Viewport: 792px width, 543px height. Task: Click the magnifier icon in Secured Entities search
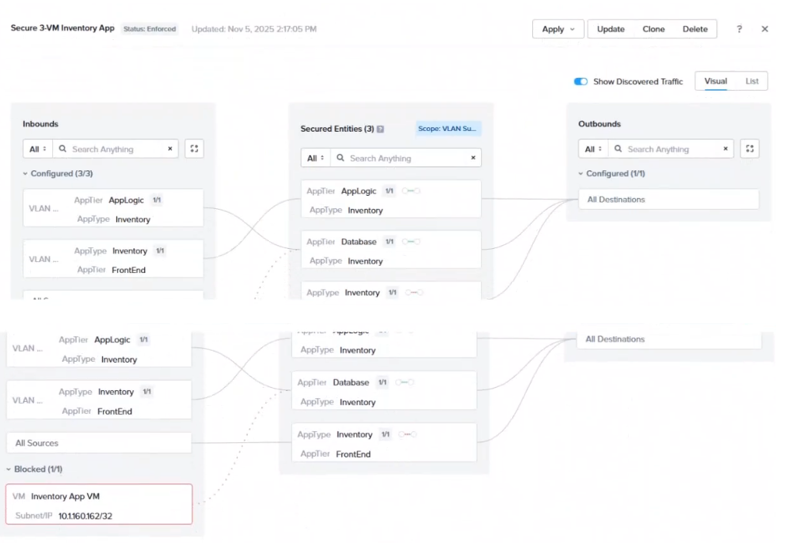click(340, 158)
